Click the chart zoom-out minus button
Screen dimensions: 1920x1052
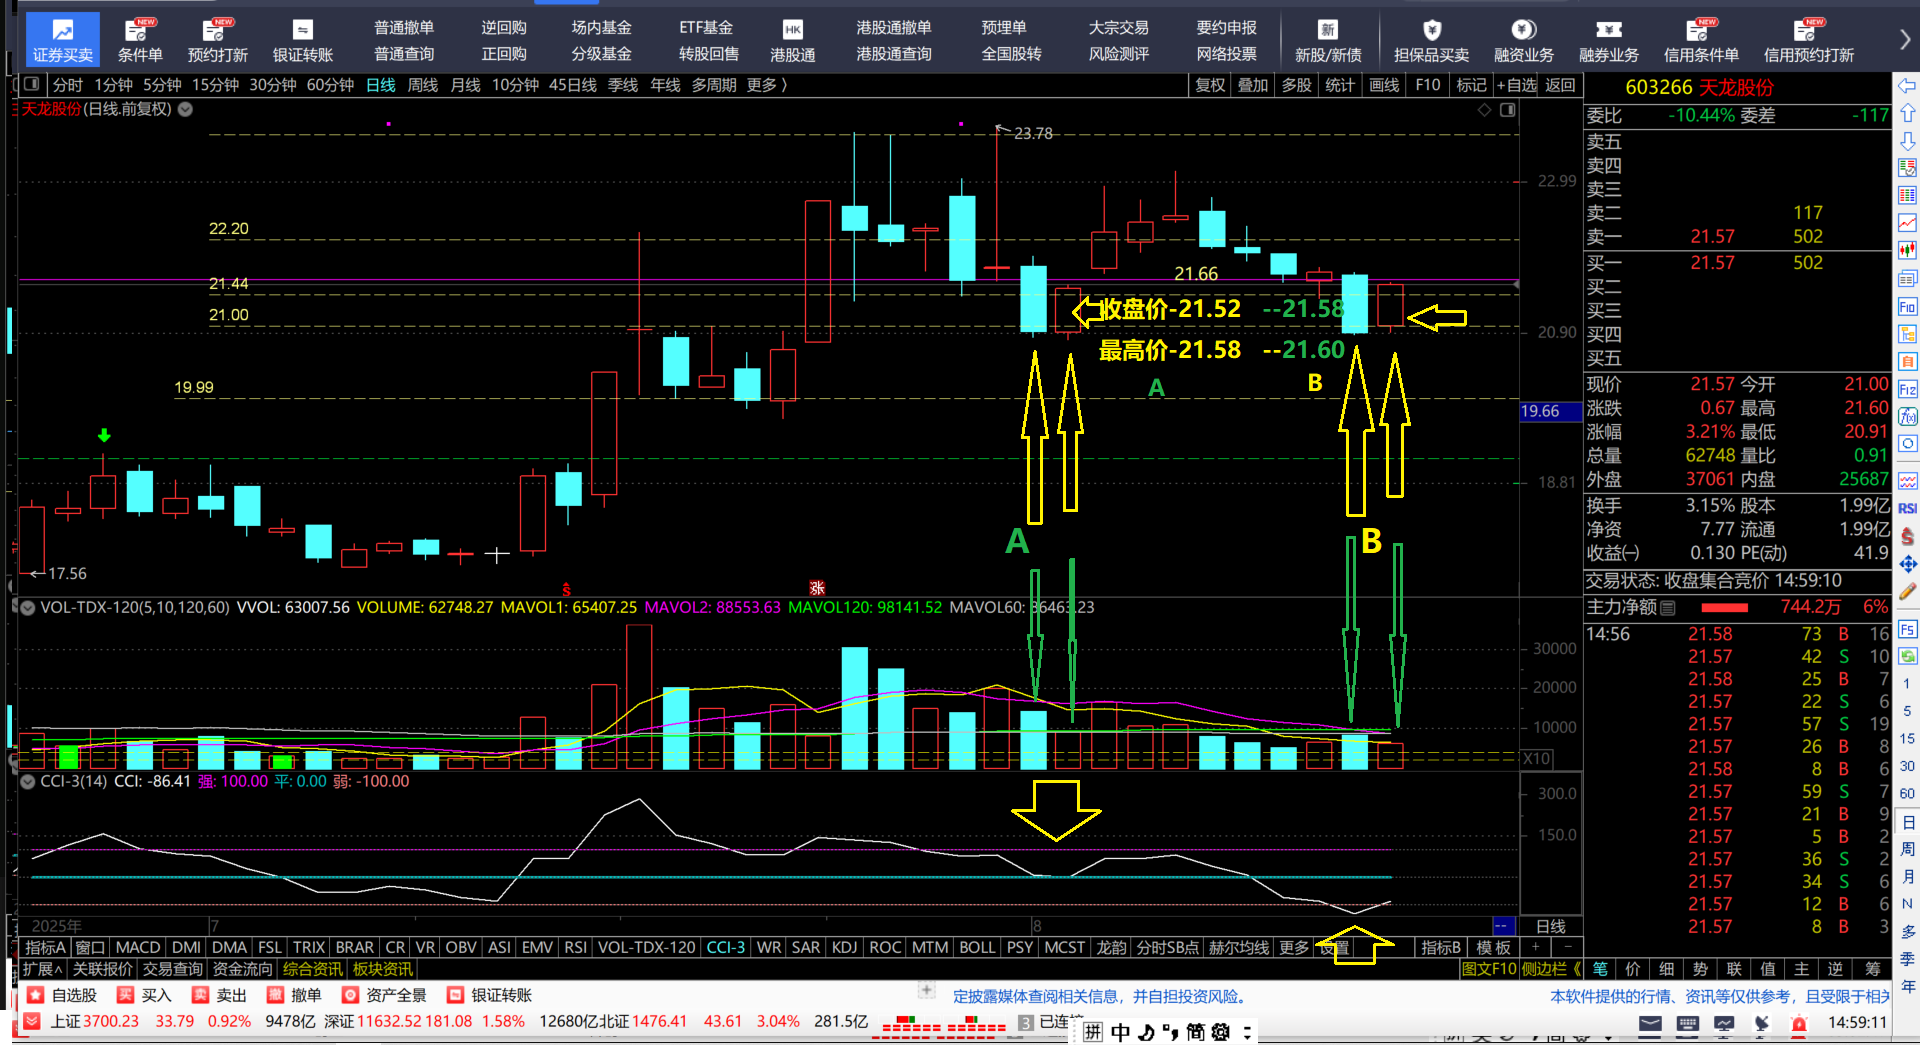pyautogui.click(x=1567, y=947)
